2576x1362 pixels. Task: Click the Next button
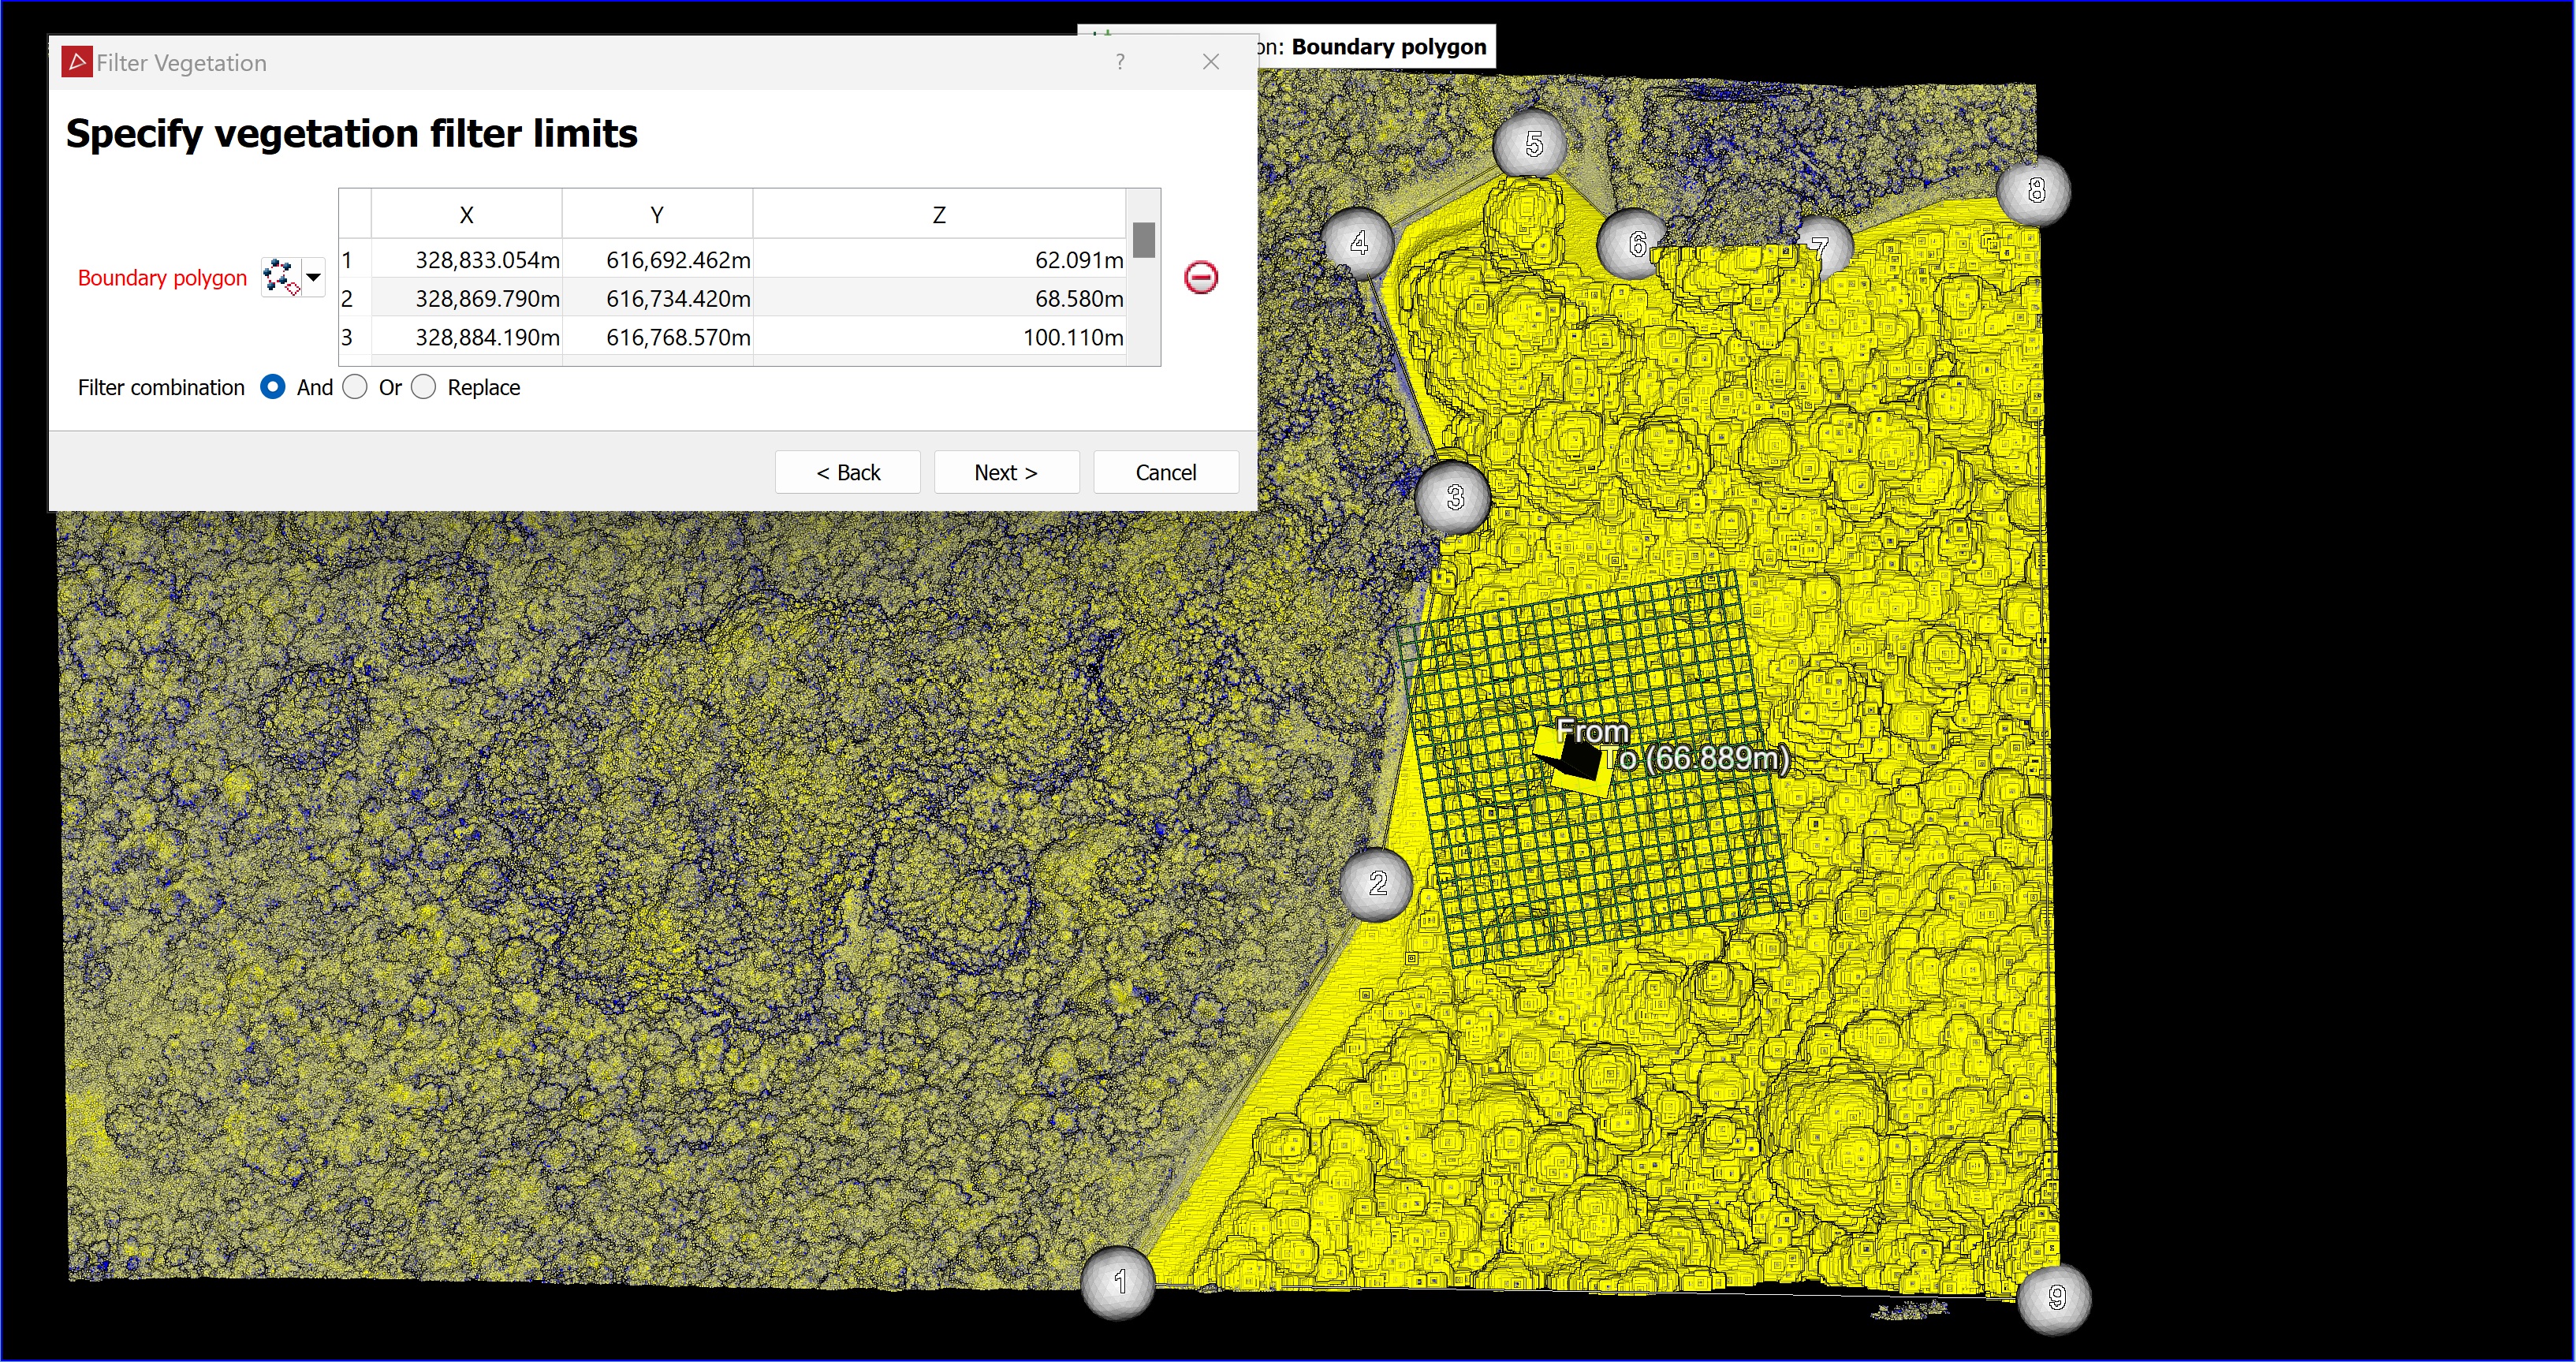pyautogui.click(x=1005, y=472)
